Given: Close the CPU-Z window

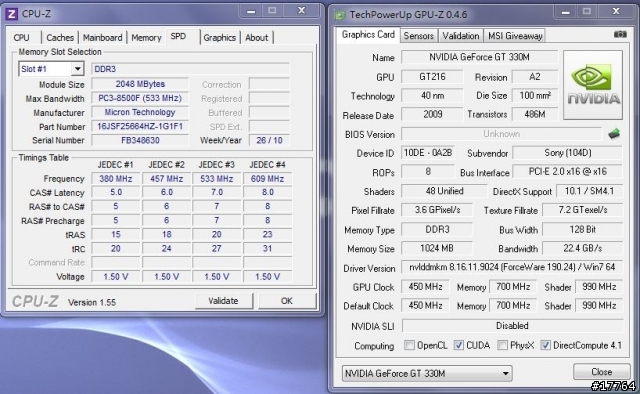Looking at the screenshot, I should 302,11.
